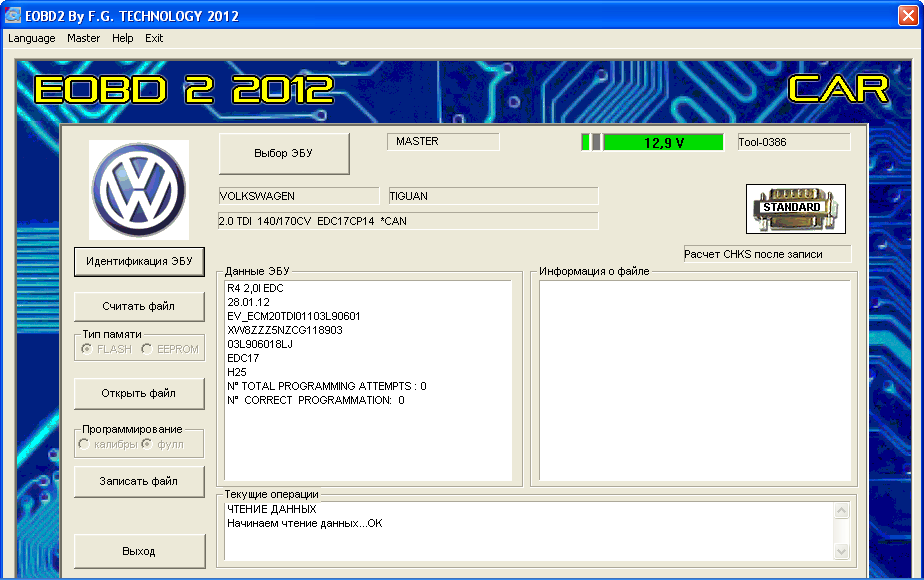Select the FLASH memory type radio button
Viewport: 924px width, 580px height.
click(x=87, y=349)
